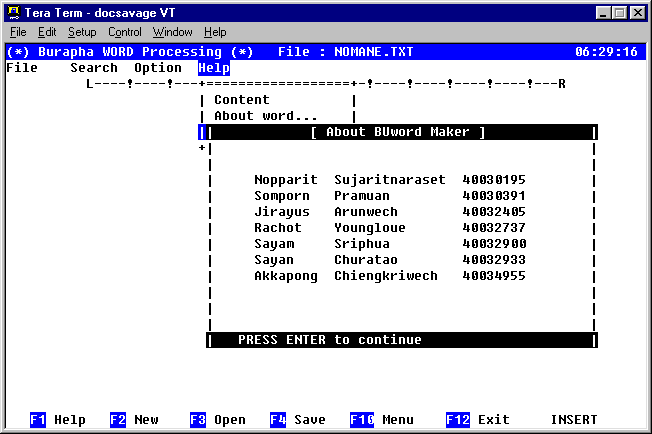Click the INSERT mode indicator
This screenshot has width=652, height=434.
[x=574, y=419]
